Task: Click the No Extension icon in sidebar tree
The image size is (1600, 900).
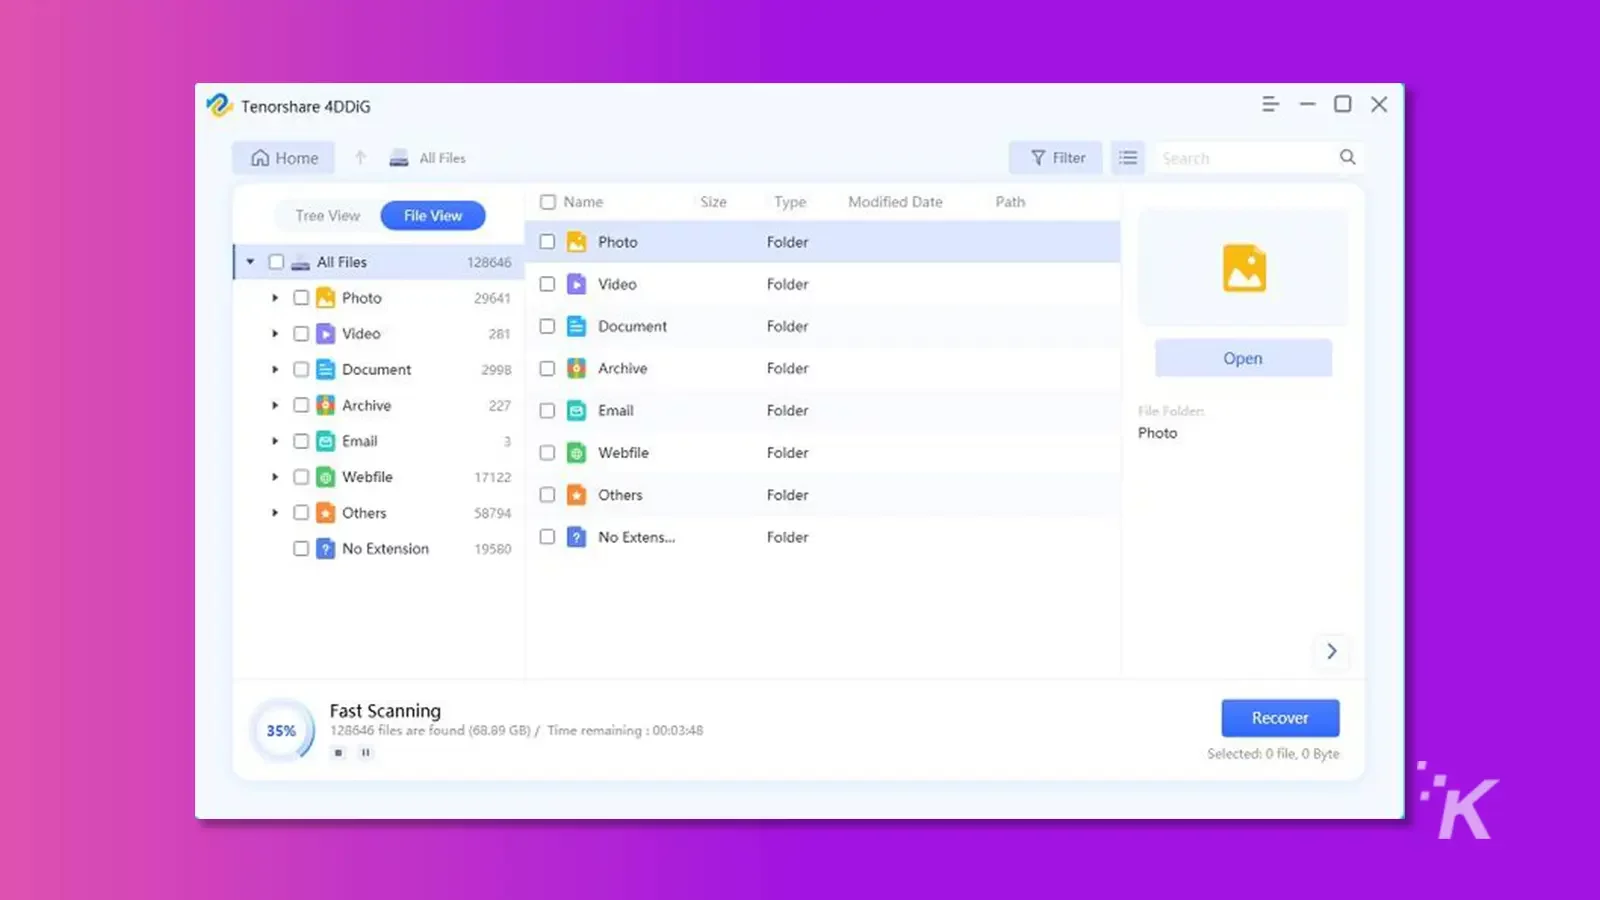Action: click(326, 549)
